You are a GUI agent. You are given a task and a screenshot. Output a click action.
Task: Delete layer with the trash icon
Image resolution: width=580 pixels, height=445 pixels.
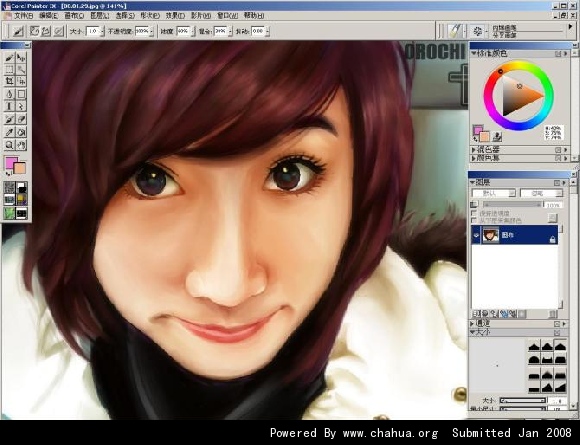[553, 314]
